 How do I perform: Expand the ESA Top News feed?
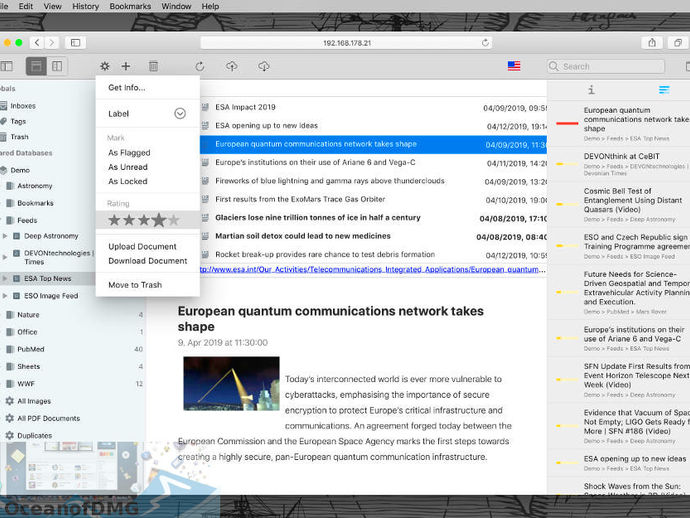[5, 279]
